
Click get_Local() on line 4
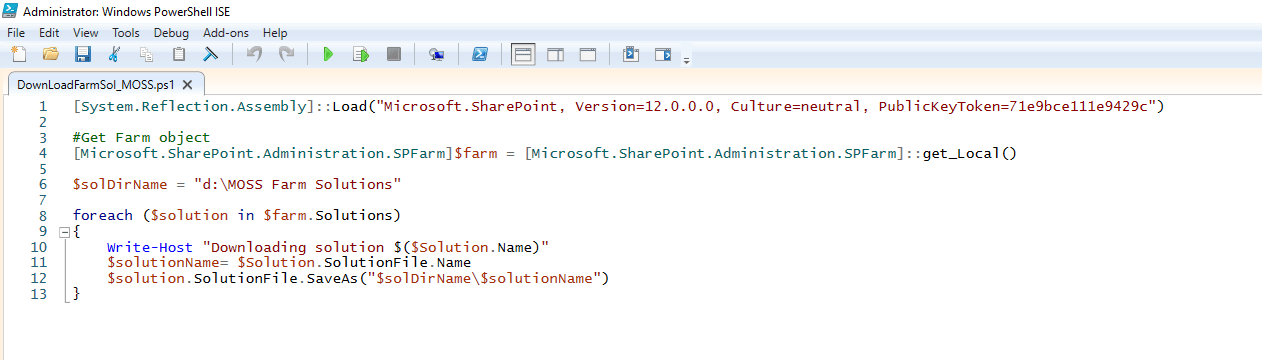pos(969,154)
